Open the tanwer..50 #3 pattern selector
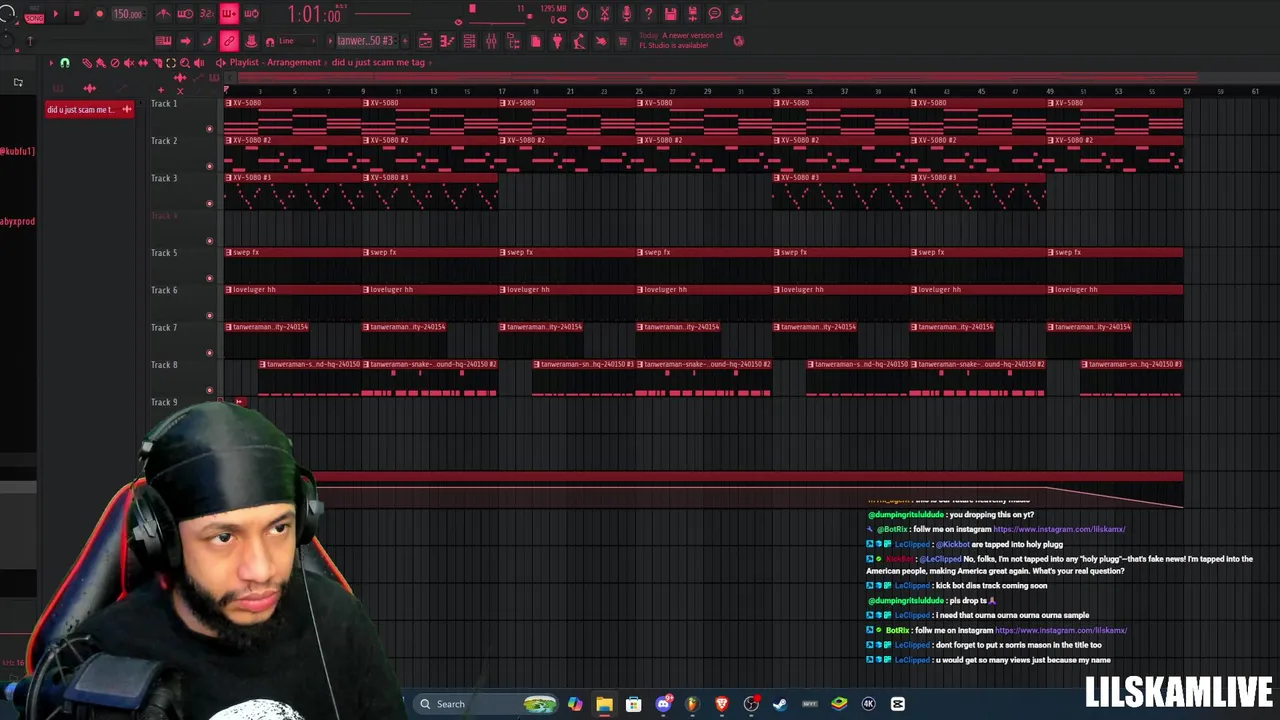 (x=365, y=41)
